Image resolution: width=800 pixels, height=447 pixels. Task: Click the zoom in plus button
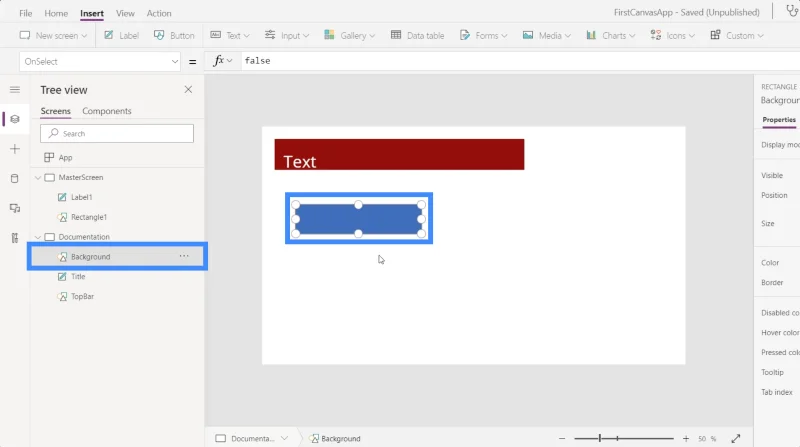(686, 438)
